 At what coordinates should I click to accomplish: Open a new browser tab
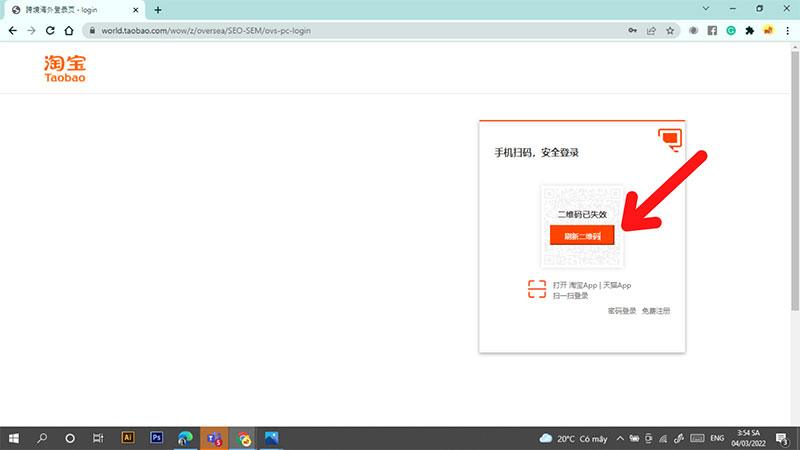tap(158, 10)
